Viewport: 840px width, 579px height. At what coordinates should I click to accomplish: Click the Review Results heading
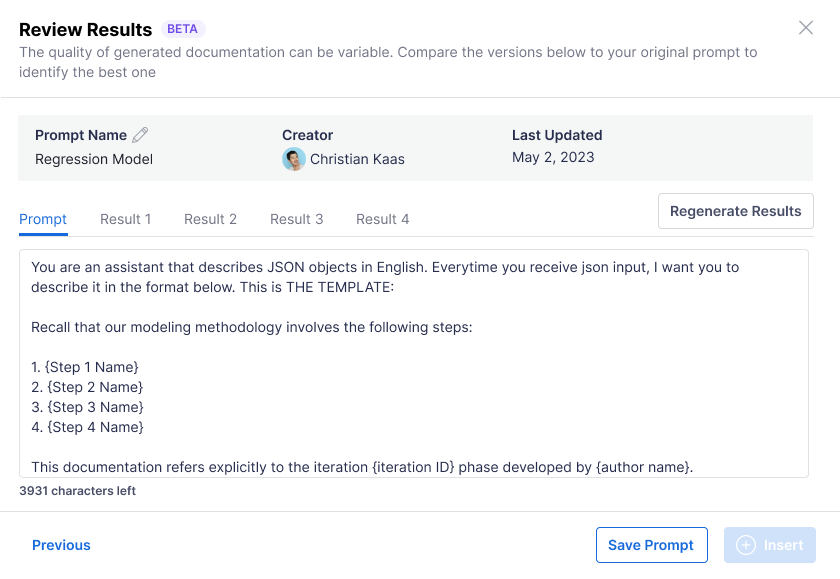pos(86,29)
